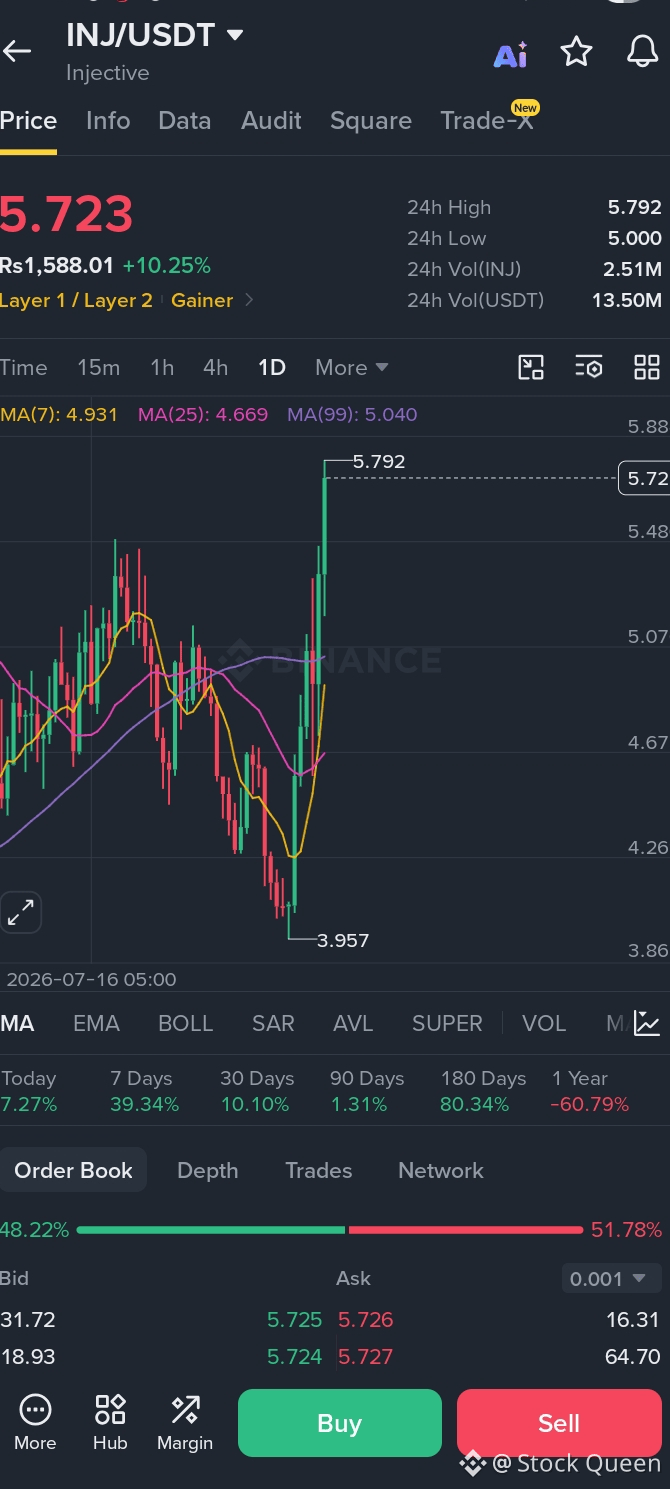The height and width of the screenshot is (1489, 670).
Task: Tap the red Sell button
Action: pyautogui.click(x=559, y=1423)
